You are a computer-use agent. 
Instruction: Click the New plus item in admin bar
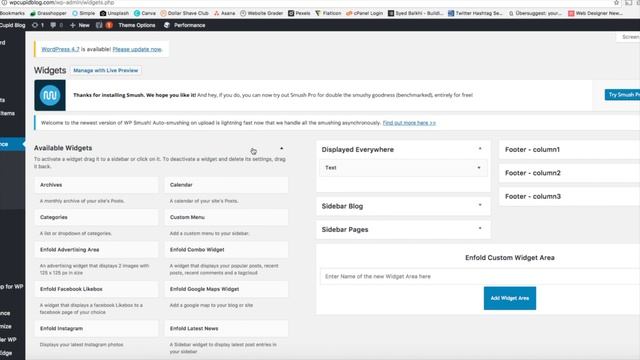coord(80,25)
